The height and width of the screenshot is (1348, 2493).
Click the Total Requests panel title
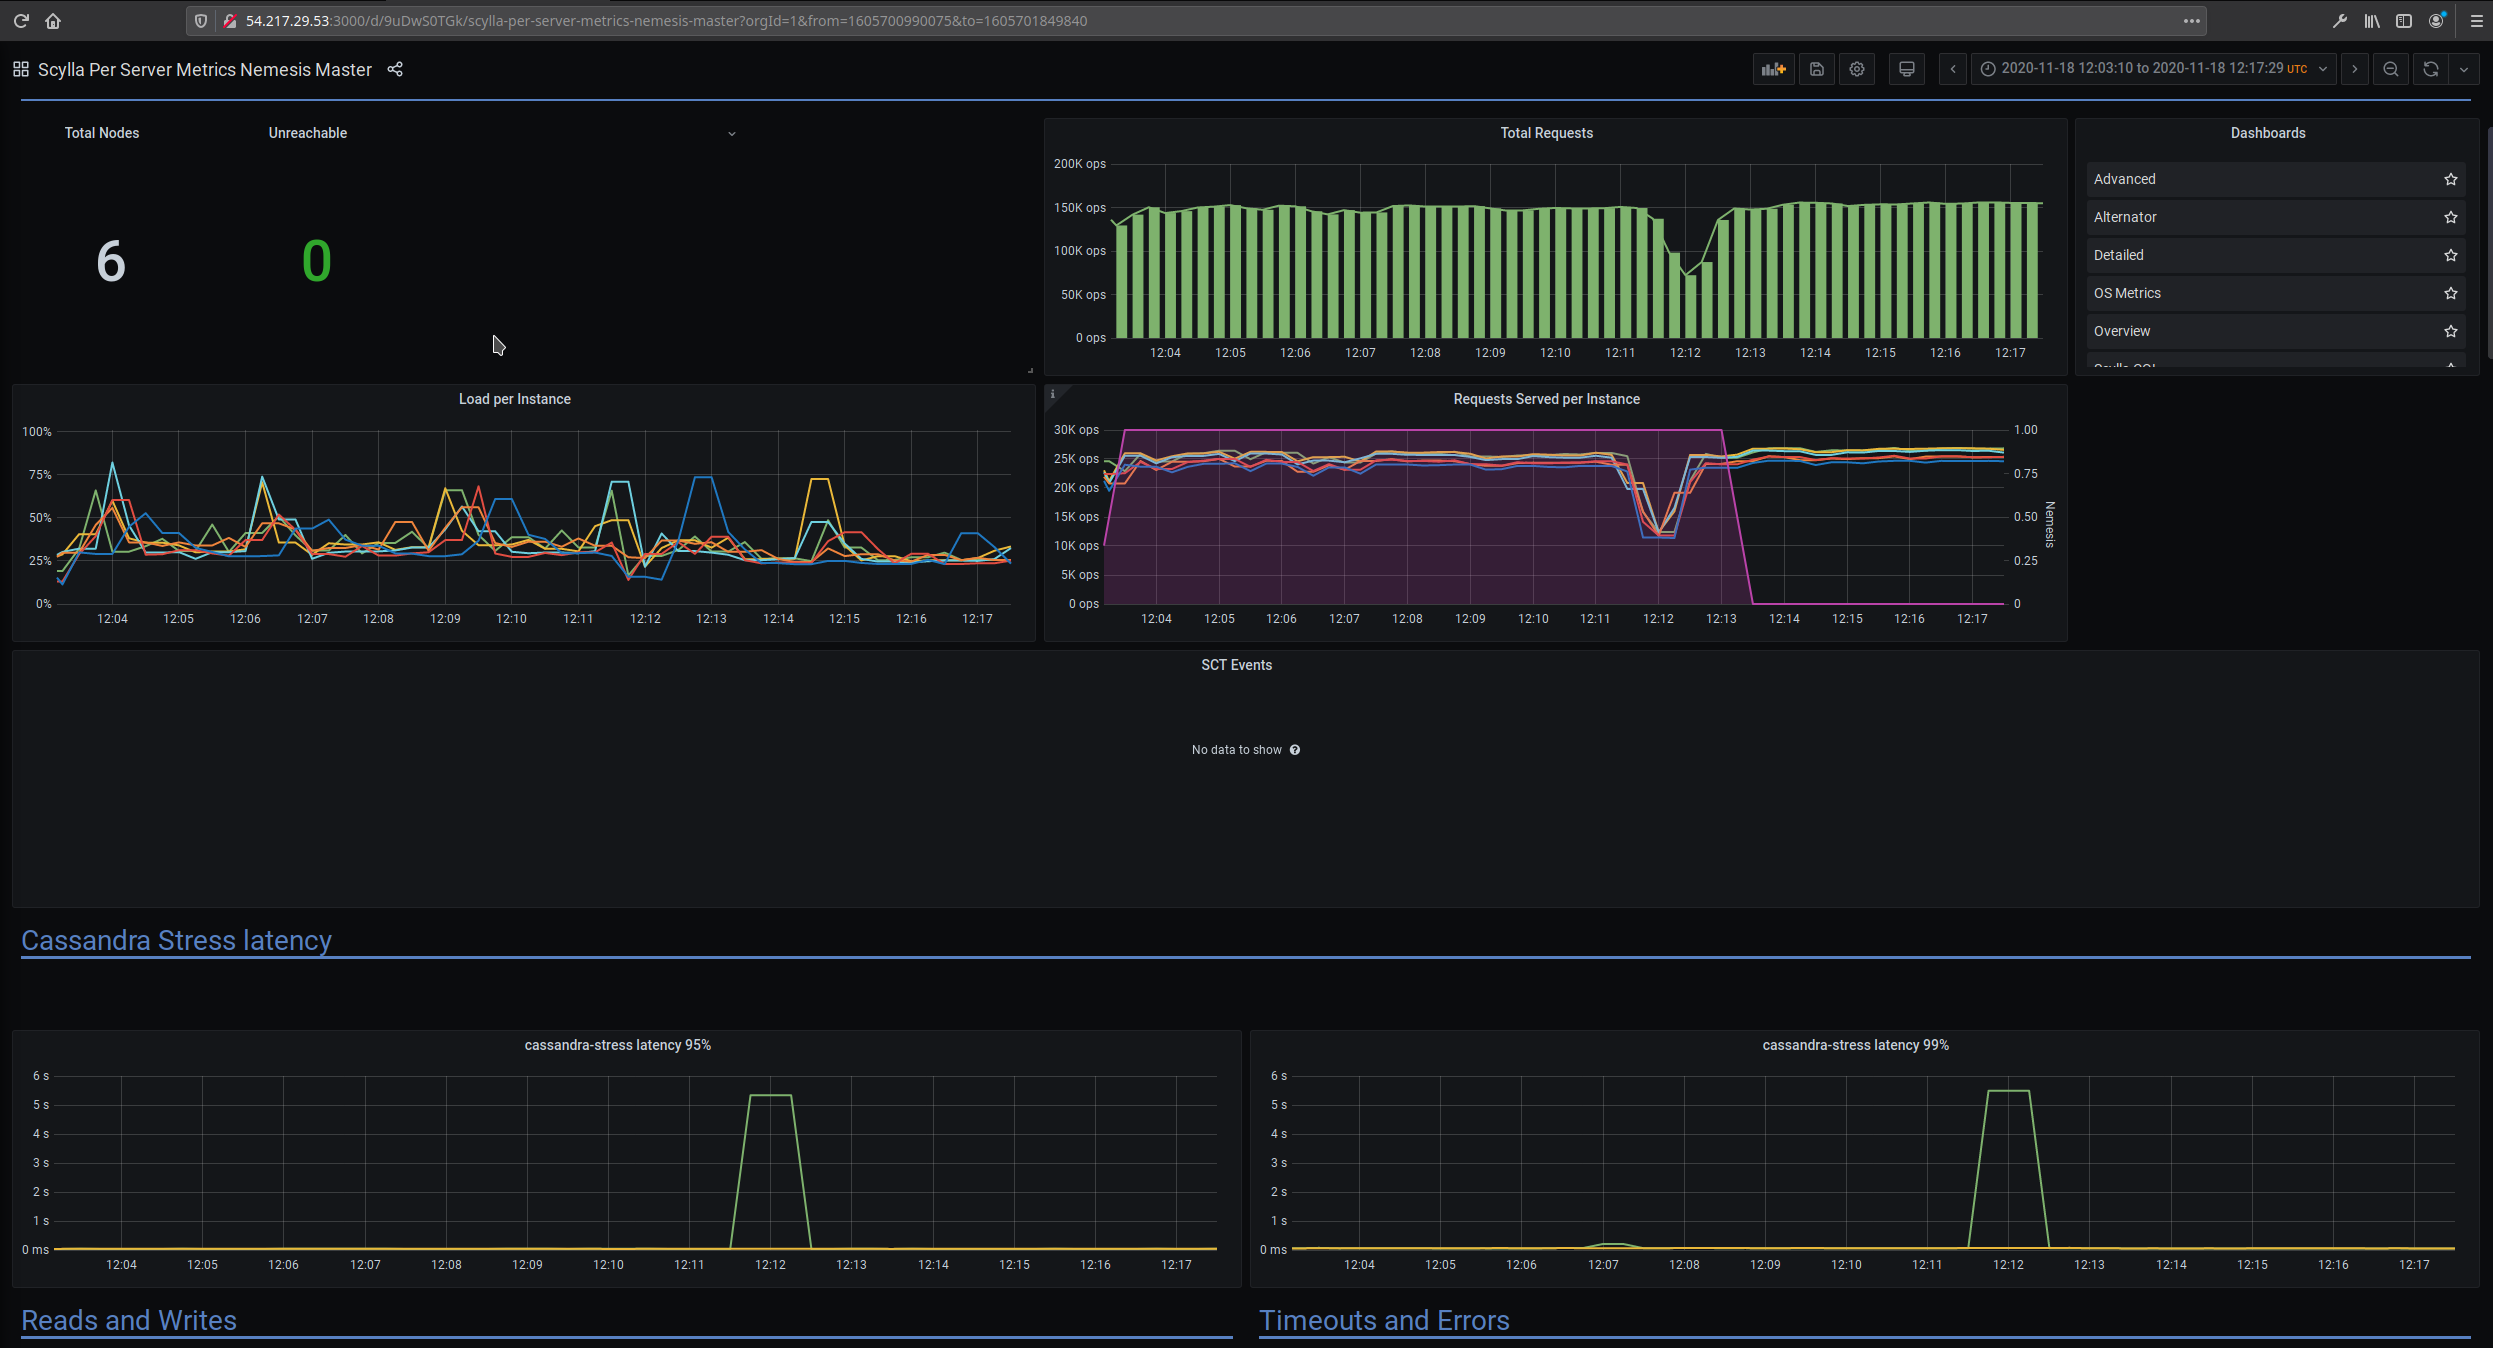[1546, 132]
